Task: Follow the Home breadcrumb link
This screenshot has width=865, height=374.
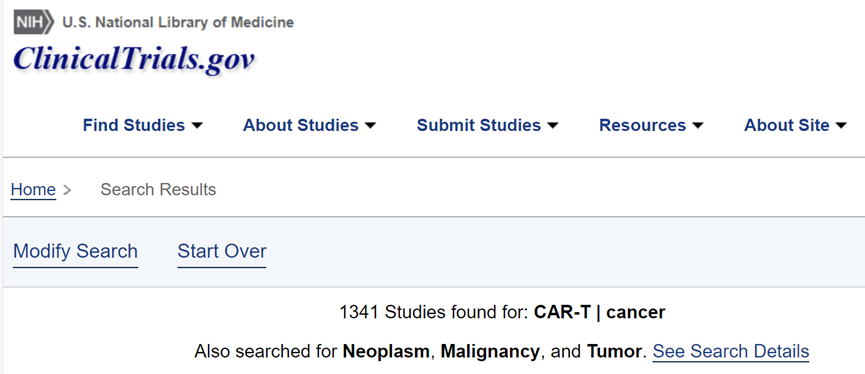Action: pyautogui.click(x=33, y=190)
